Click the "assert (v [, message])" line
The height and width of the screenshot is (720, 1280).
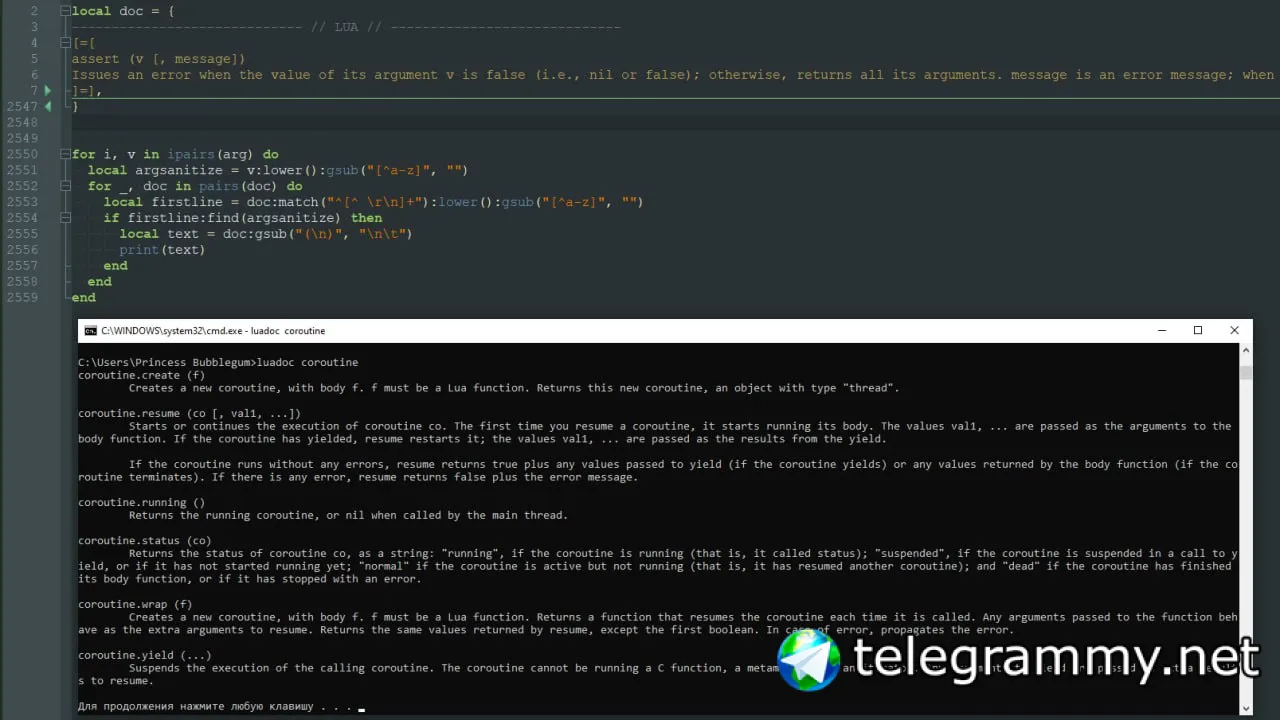(158, 59)
